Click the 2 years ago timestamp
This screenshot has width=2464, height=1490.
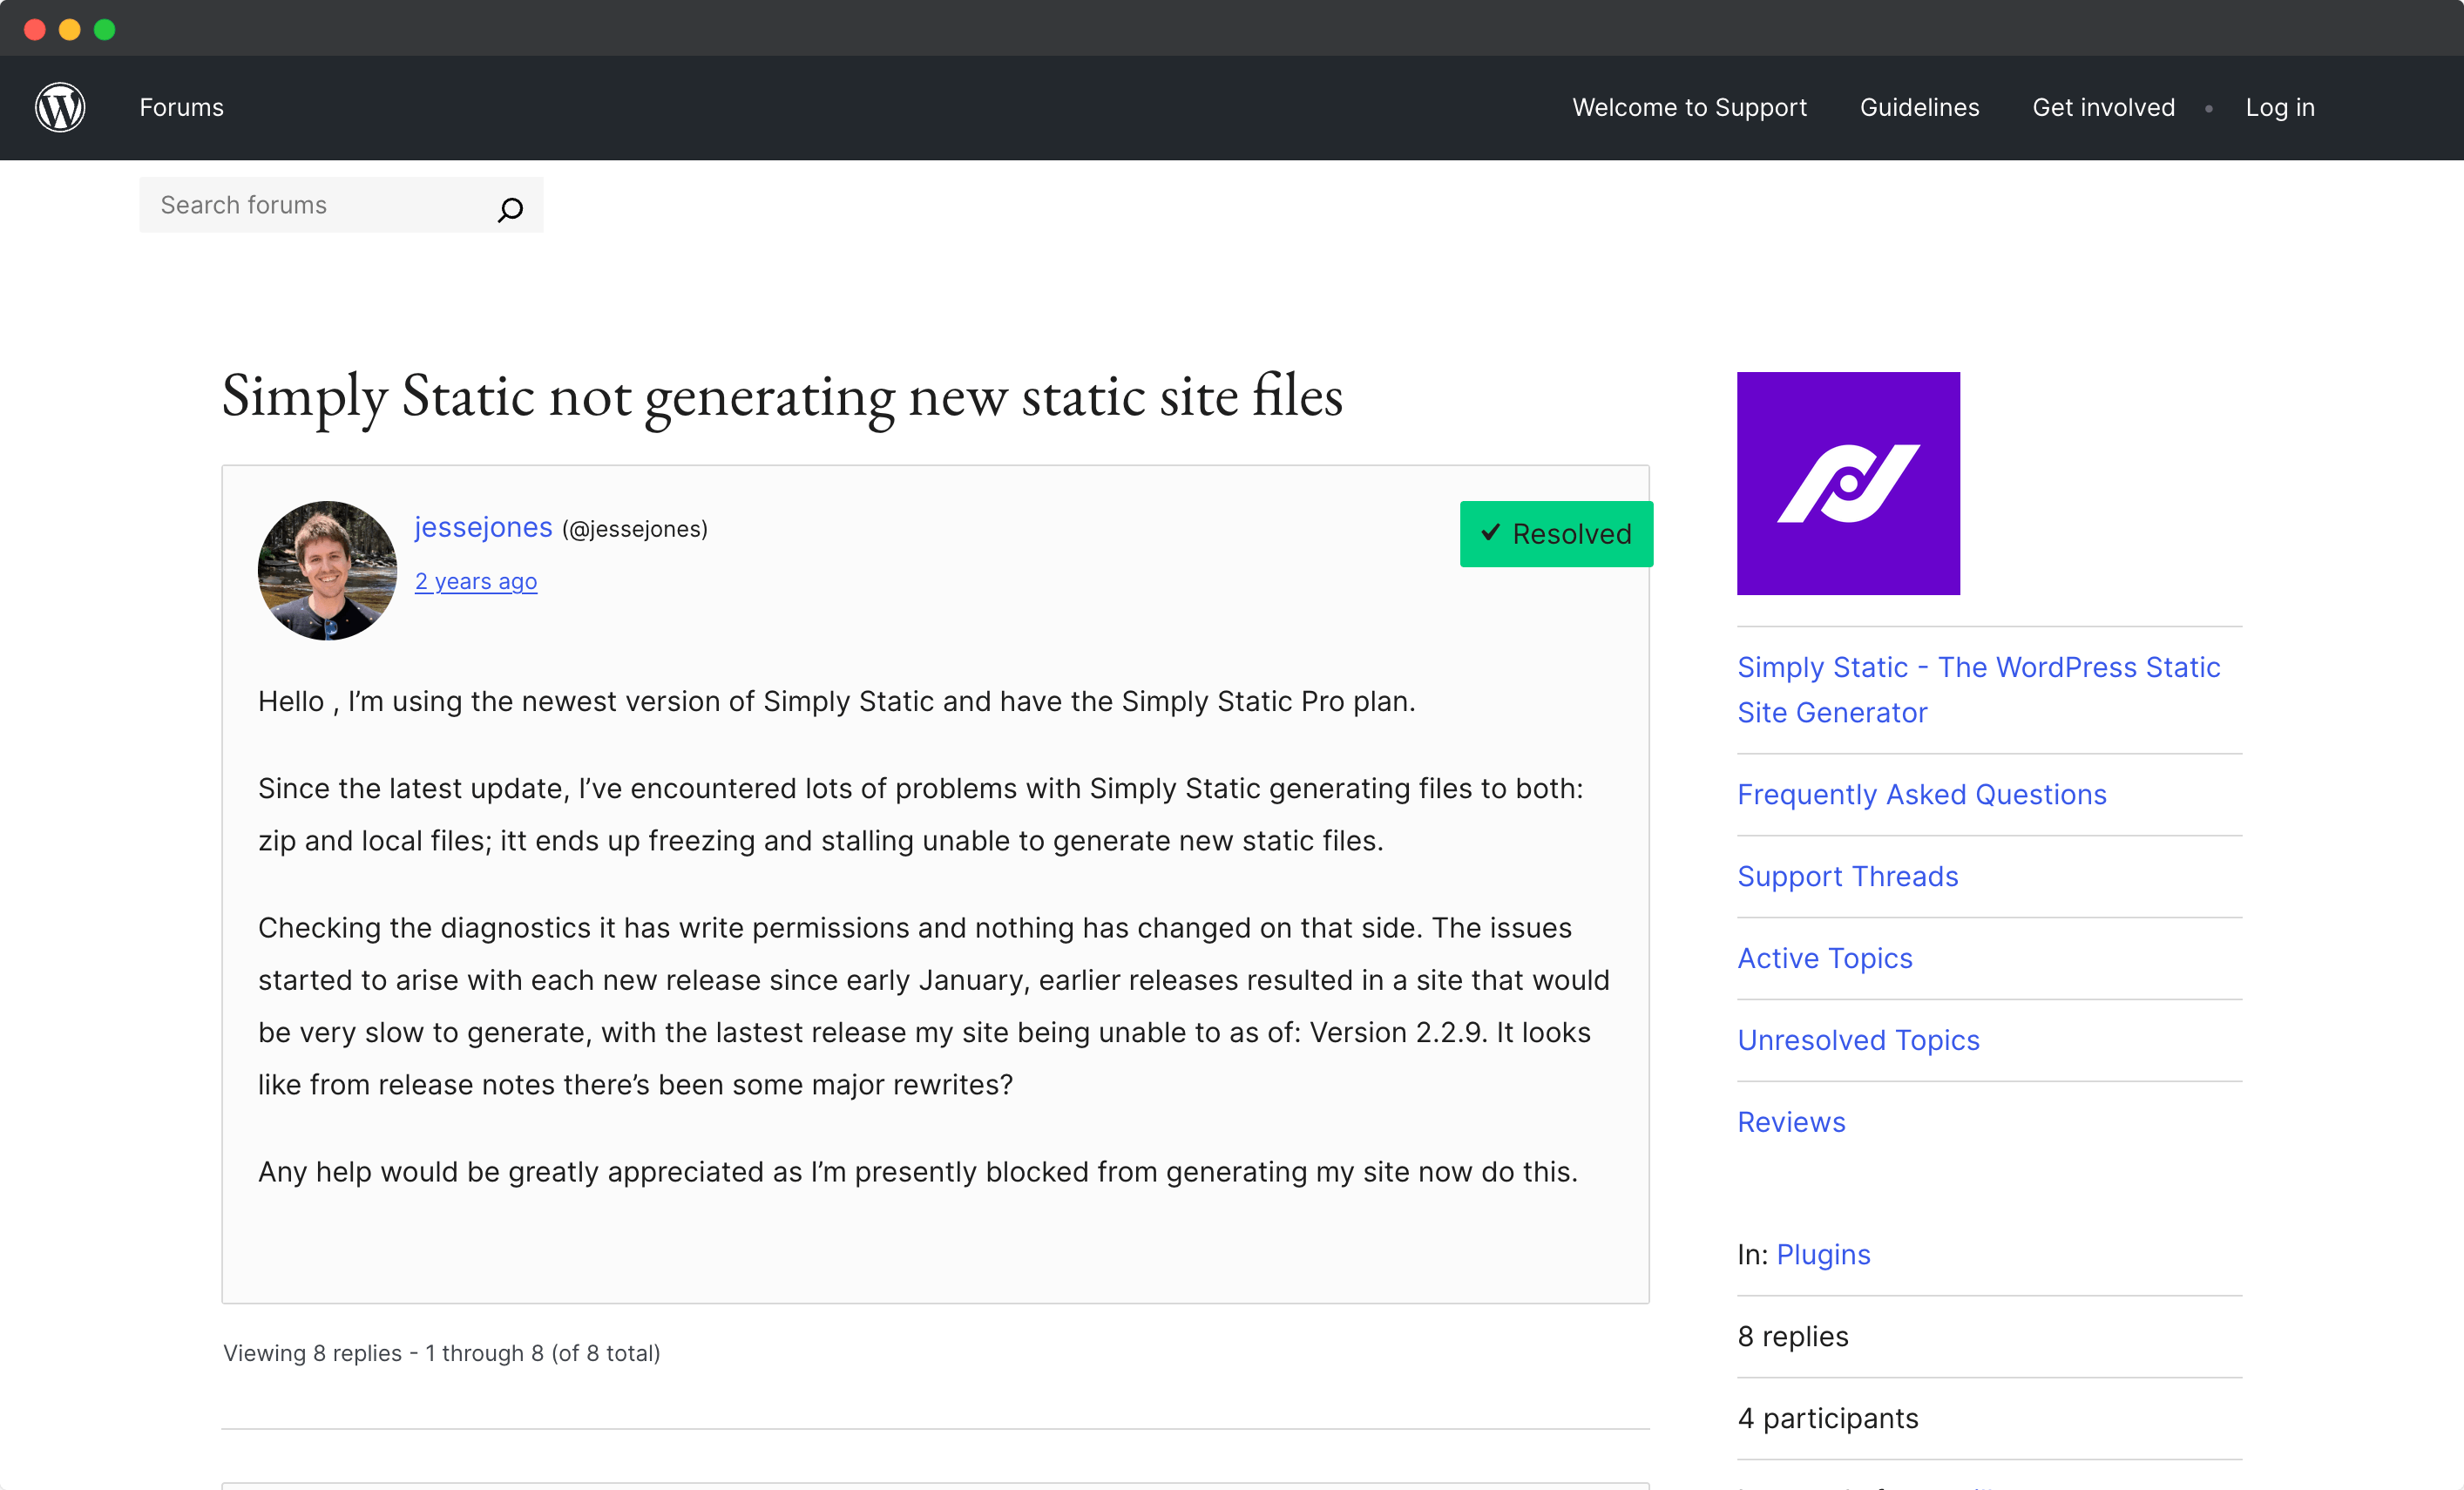(x=475, y=581)
